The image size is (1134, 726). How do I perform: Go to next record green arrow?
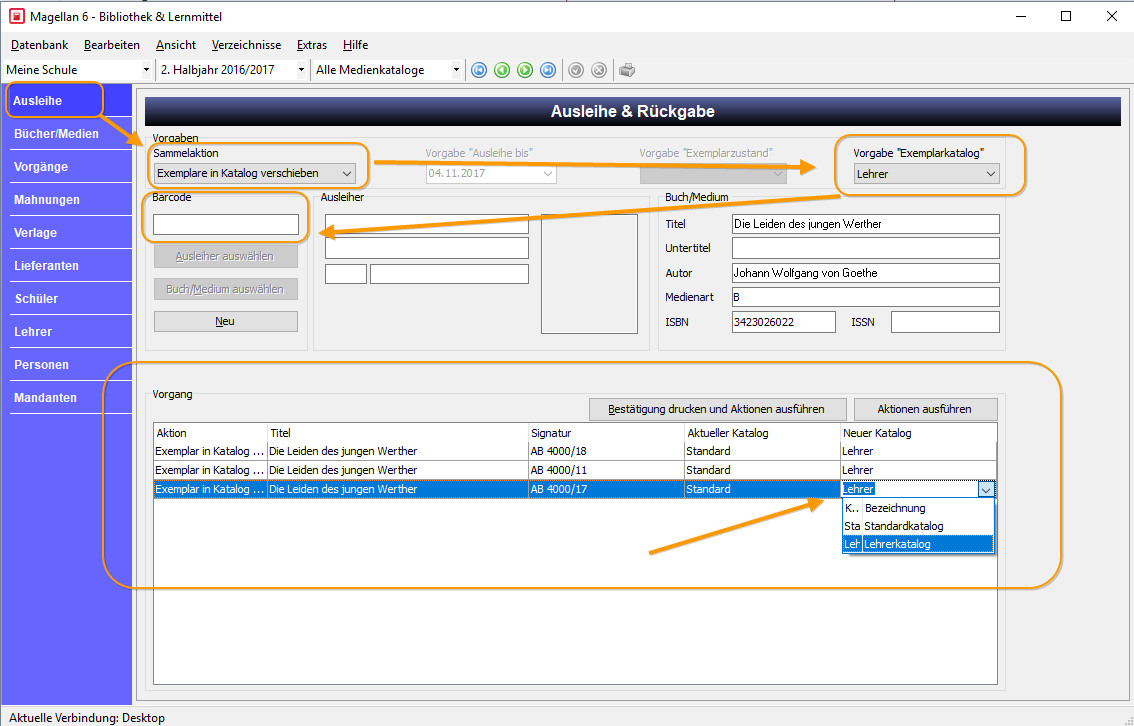coord(525,70)
